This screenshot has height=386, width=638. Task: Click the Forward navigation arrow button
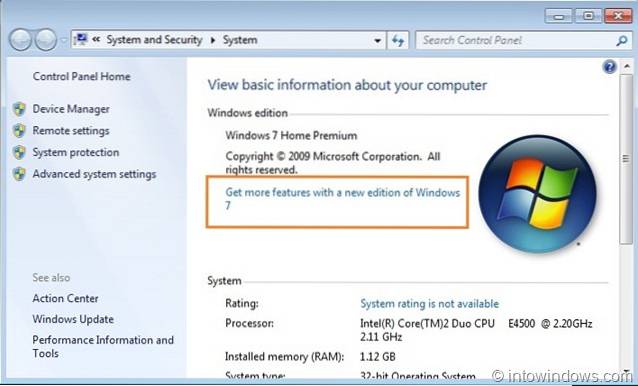point(46,40)
